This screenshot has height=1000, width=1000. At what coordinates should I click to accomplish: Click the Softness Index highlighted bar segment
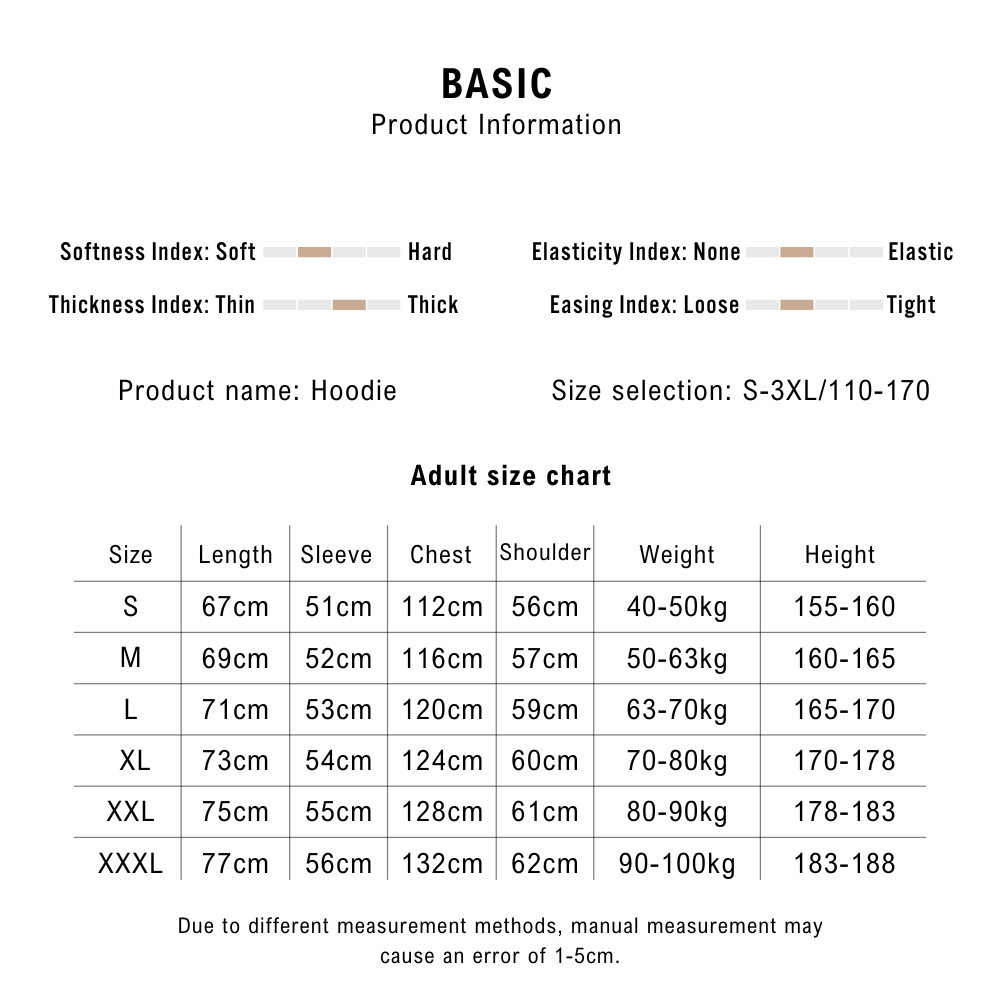tap(314, 252)
